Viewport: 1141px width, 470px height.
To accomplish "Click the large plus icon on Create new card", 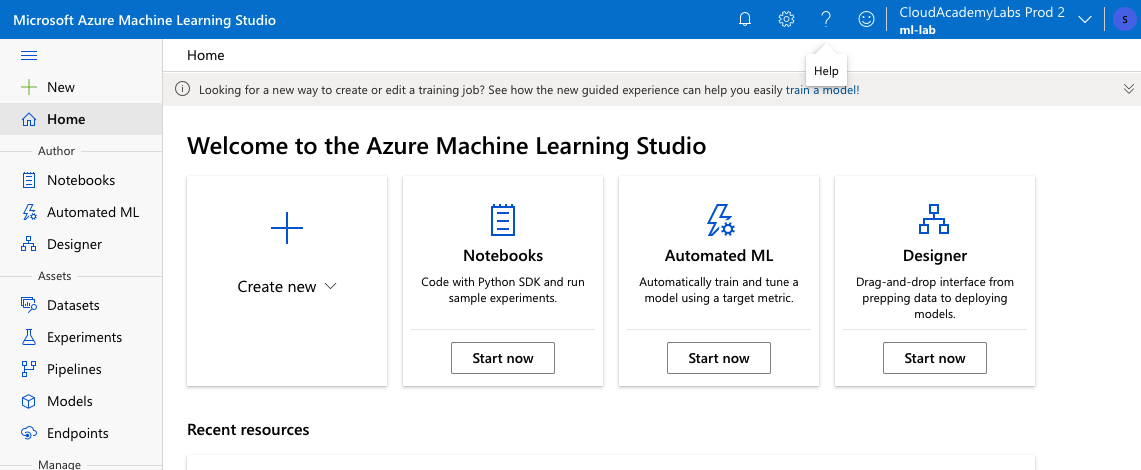I will pyautogui.click(x=287, y=228).
